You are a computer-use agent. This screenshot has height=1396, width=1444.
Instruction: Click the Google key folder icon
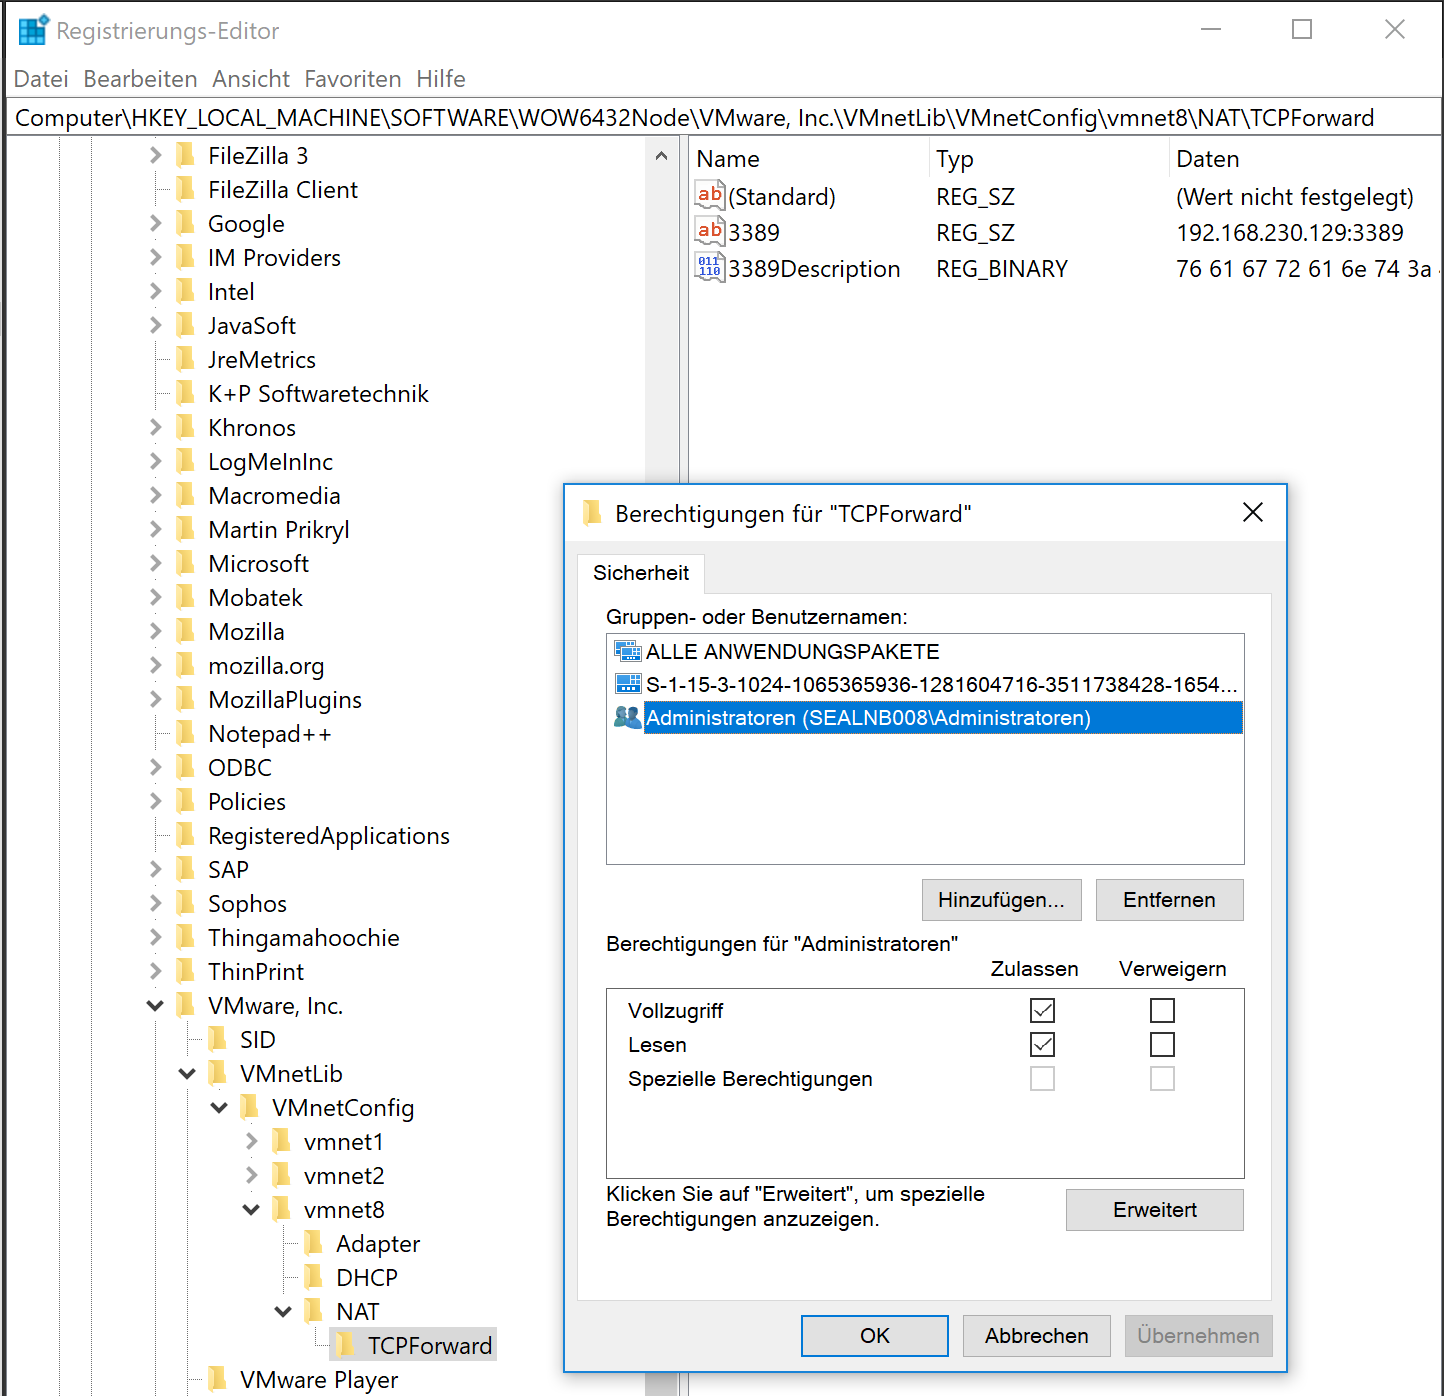(185, 223)
